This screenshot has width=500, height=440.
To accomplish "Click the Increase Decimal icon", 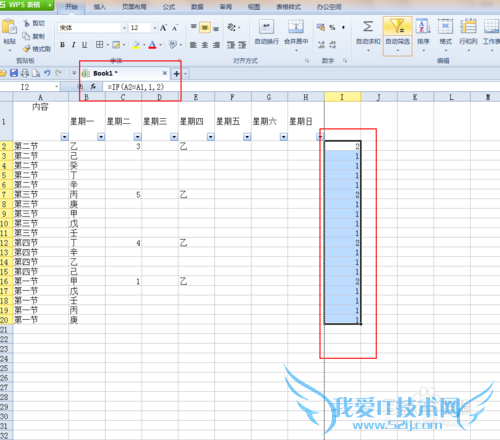I will [321, 44].
